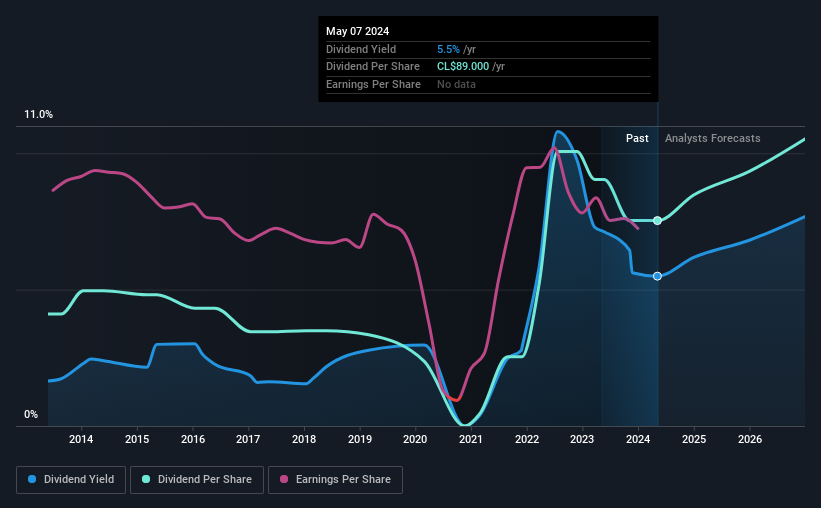
Task: Click the 2019 x-axis label
Action: 360,439
